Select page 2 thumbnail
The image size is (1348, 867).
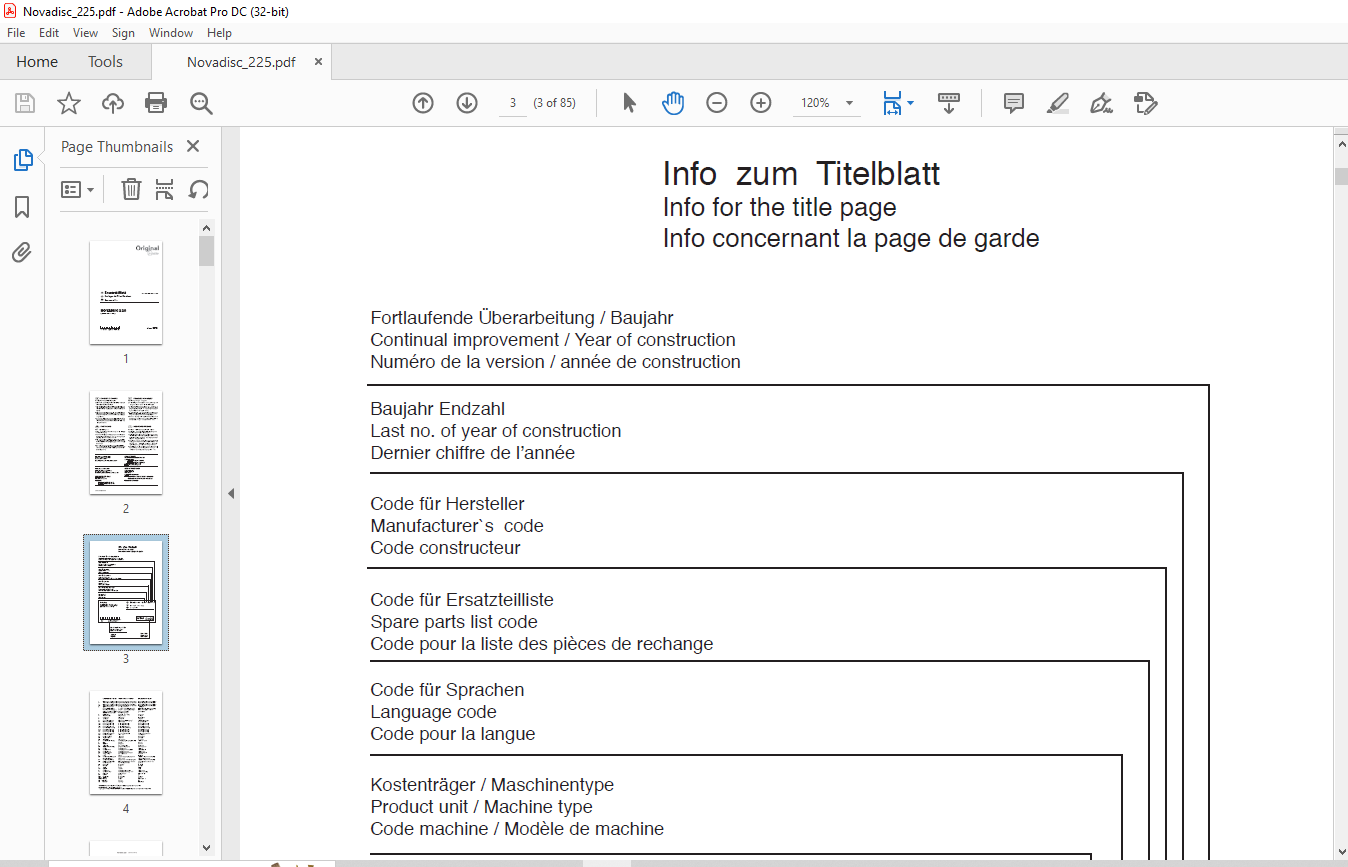(126, 442)
